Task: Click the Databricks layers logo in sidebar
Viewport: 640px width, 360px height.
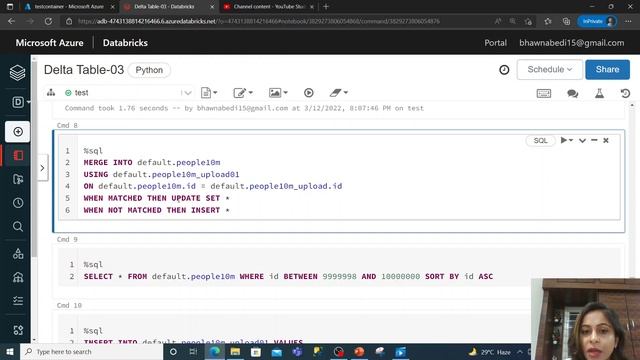Action: tap(18, 73)
